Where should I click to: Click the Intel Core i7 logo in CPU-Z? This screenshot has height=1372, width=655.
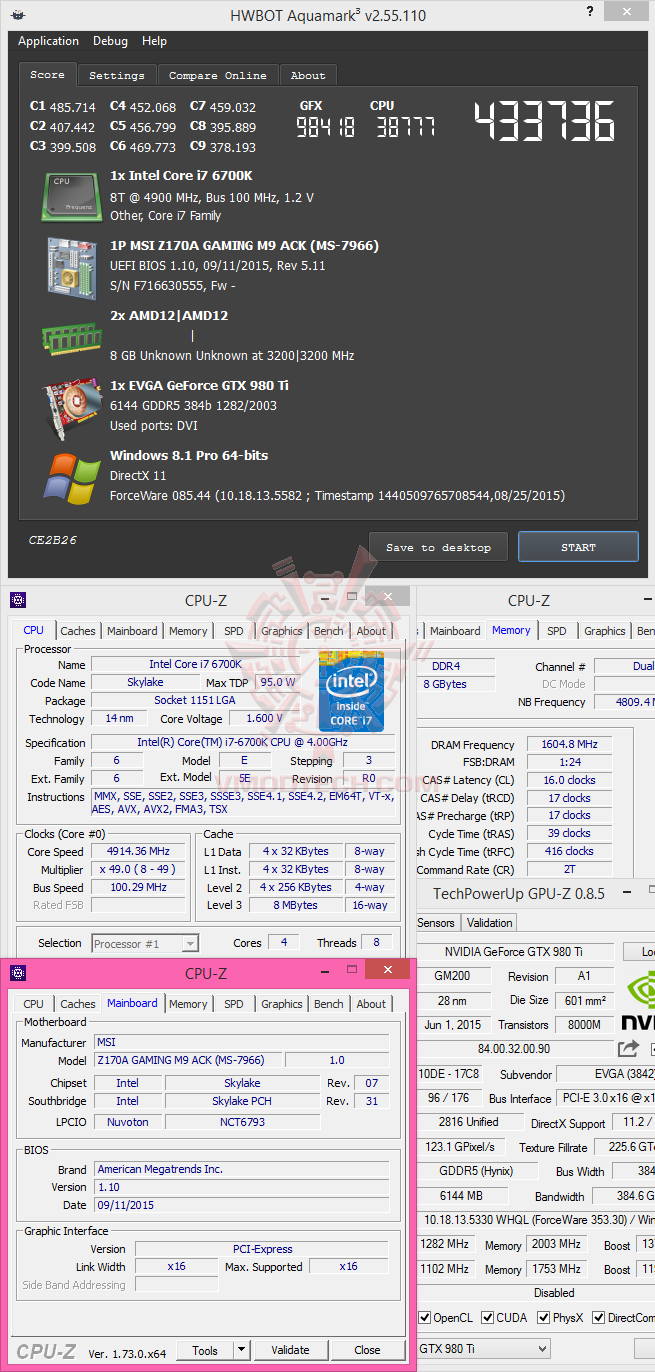(x=351, y=692)
